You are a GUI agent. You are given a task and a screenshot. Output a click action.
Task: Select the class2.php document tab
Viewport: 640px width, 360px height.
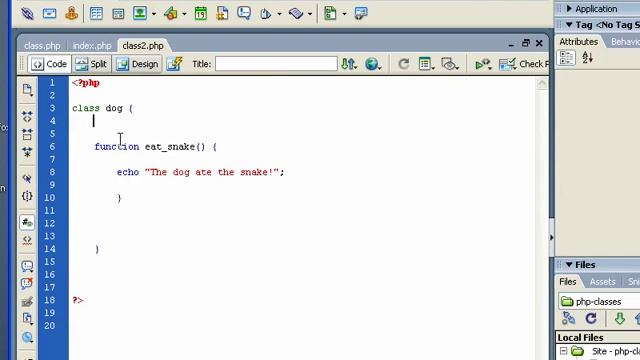tap(143, 46)
